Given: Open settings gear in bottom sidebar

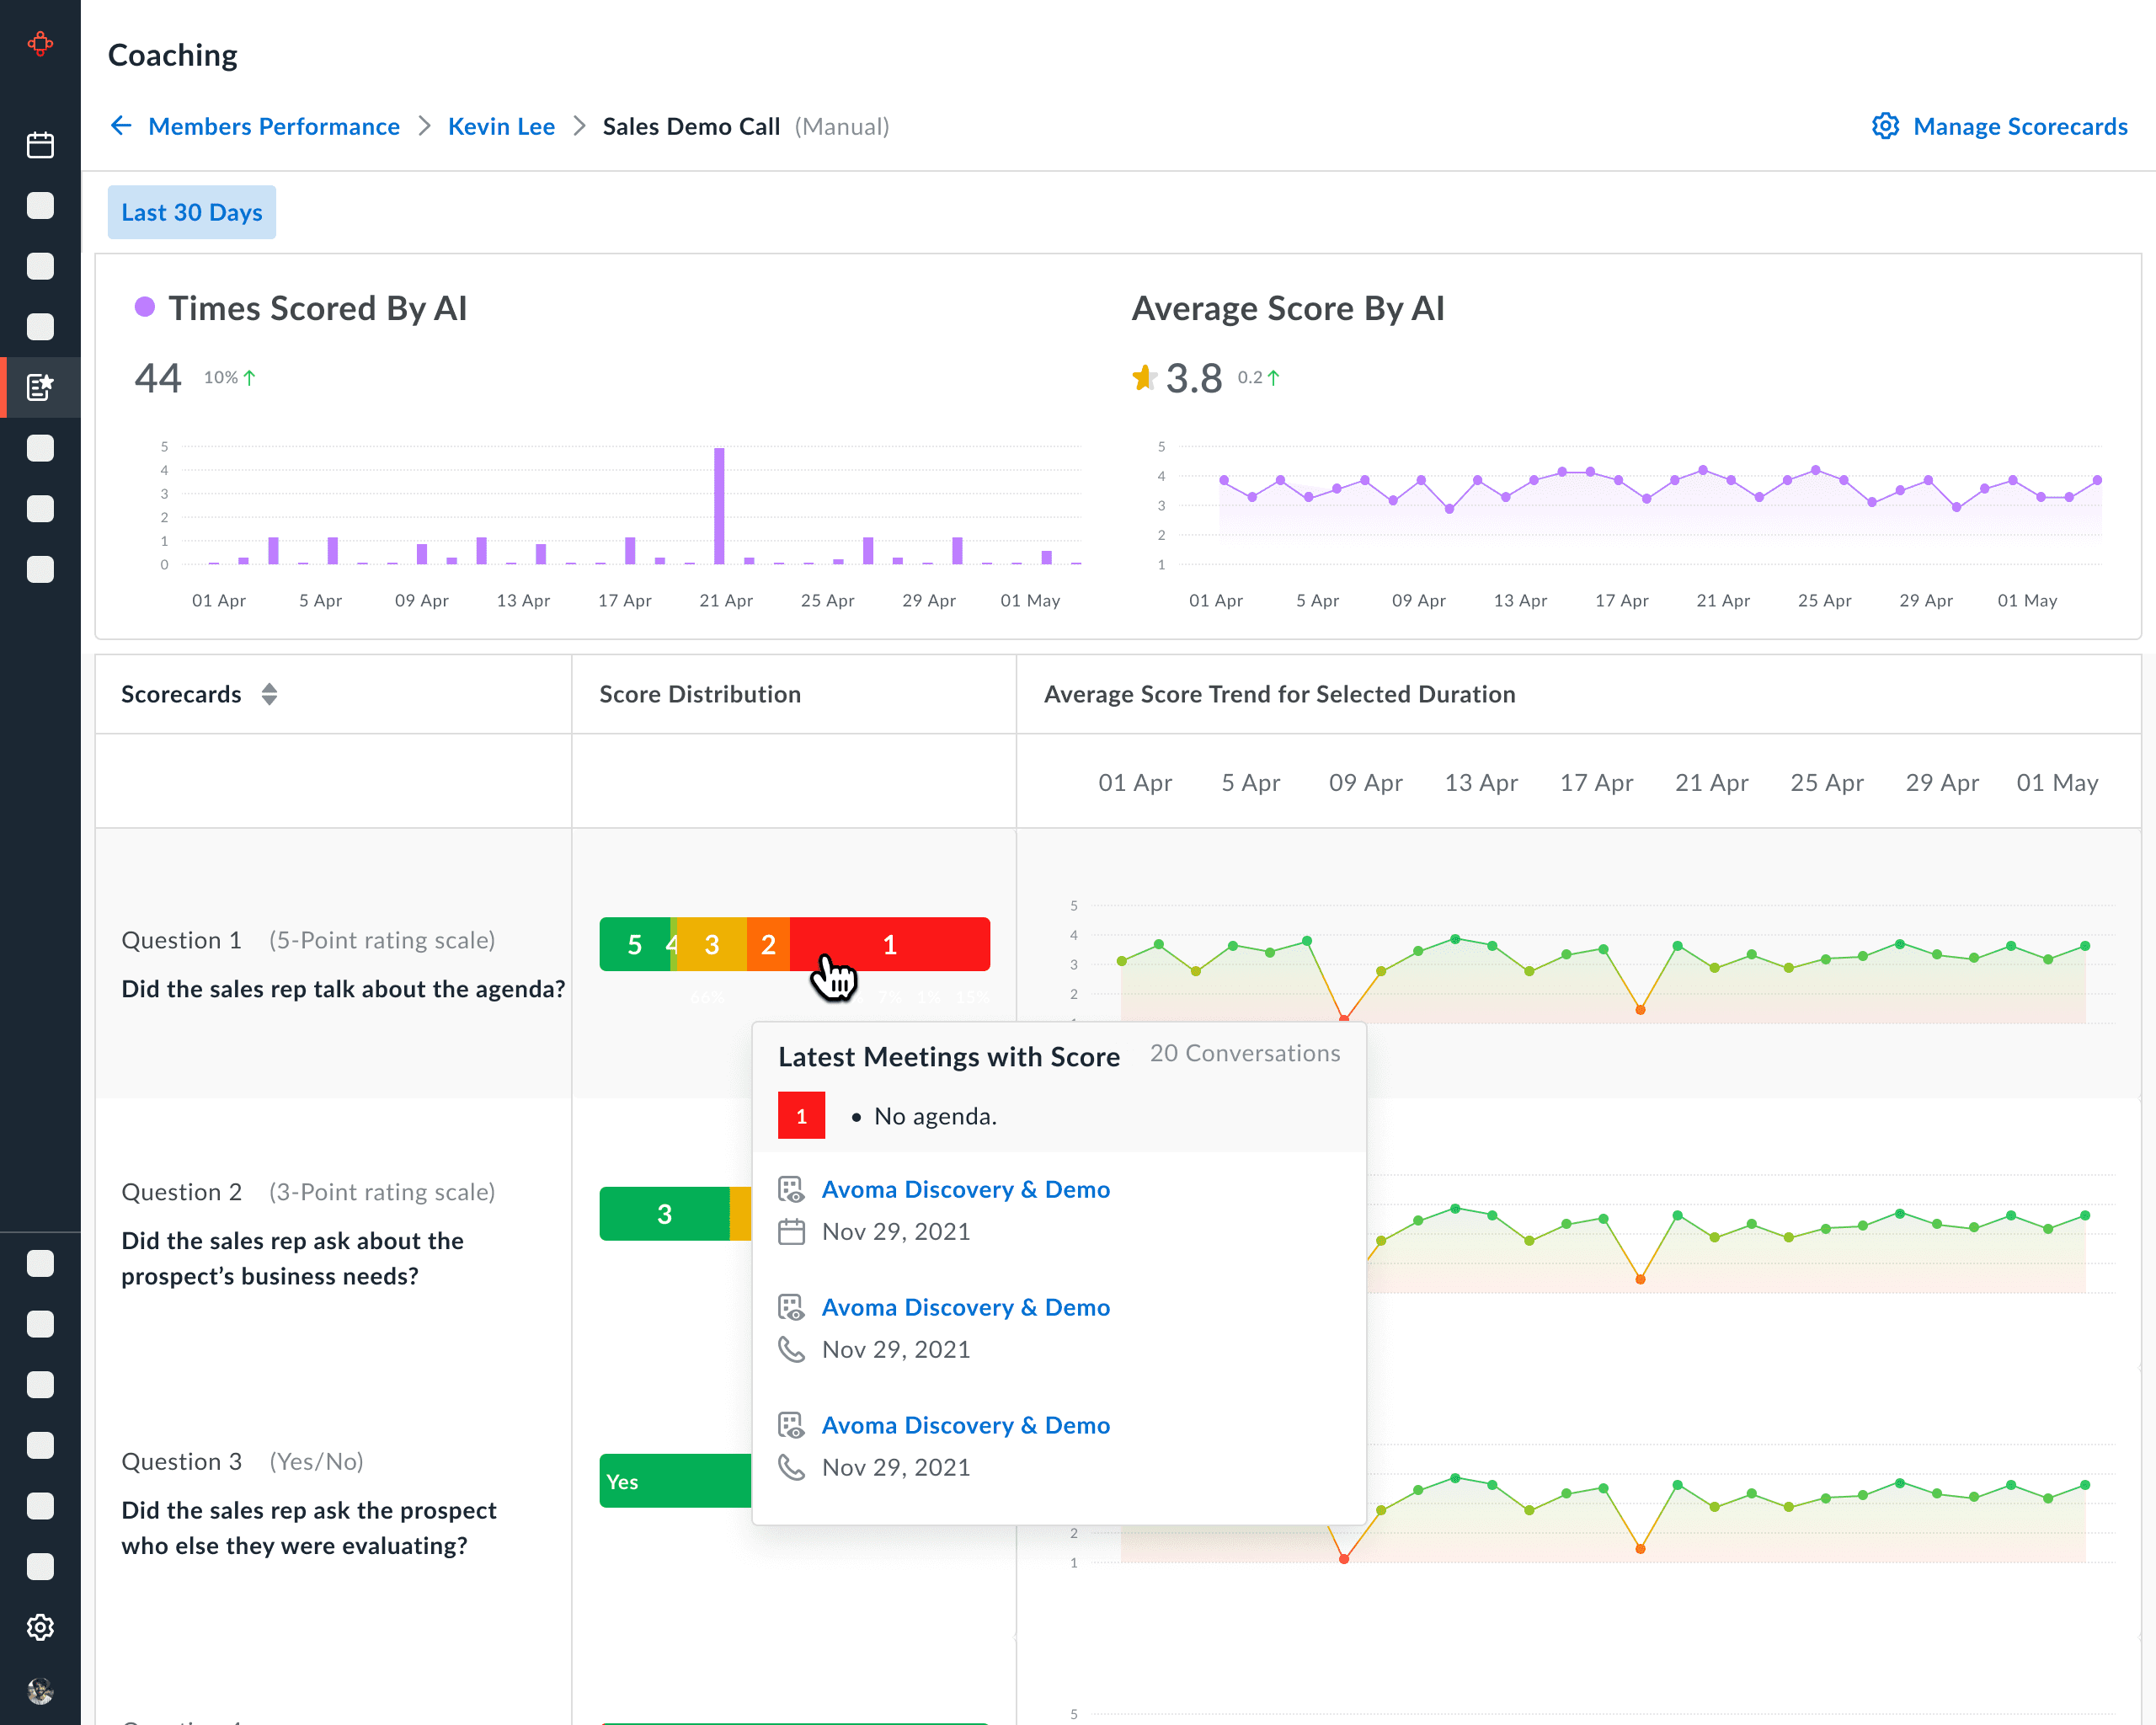Looking at the screenshot, I should [40, 1627].
